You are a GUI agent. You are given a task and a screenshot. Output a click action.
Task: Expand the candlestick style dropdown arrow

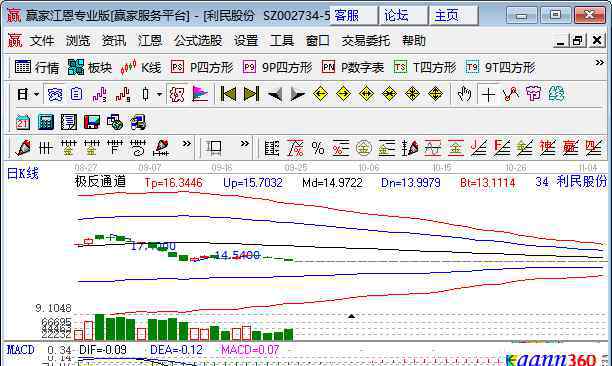click(x=159, y=94)
